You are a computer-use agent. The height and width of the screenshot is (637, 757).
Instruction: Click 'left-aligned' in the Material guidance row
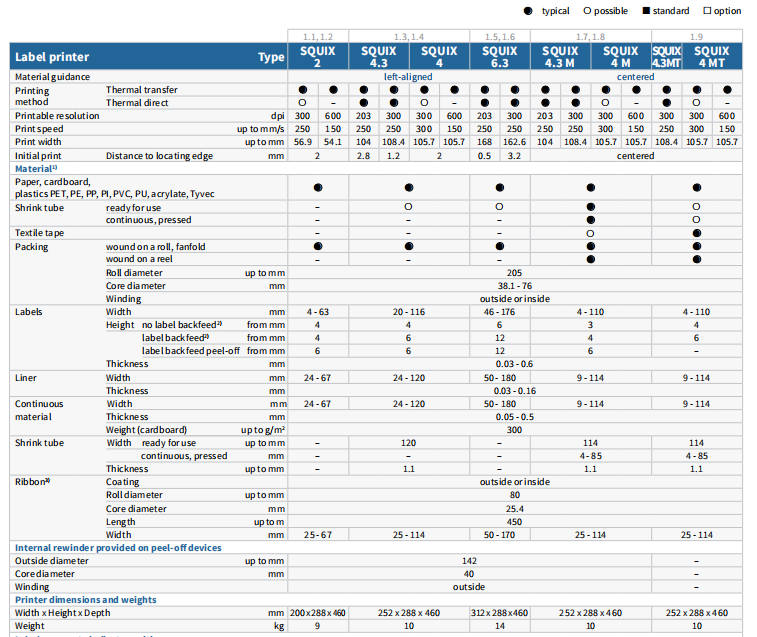click(408, 77)
